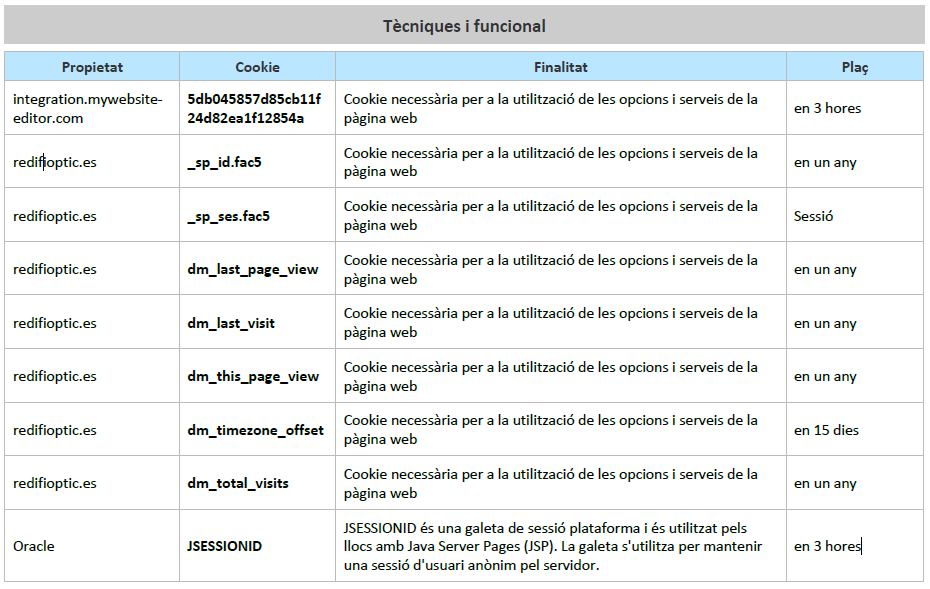930x589 pixels.
Task: Click the "Tècniques i funcional" table title
Action: 464,26
